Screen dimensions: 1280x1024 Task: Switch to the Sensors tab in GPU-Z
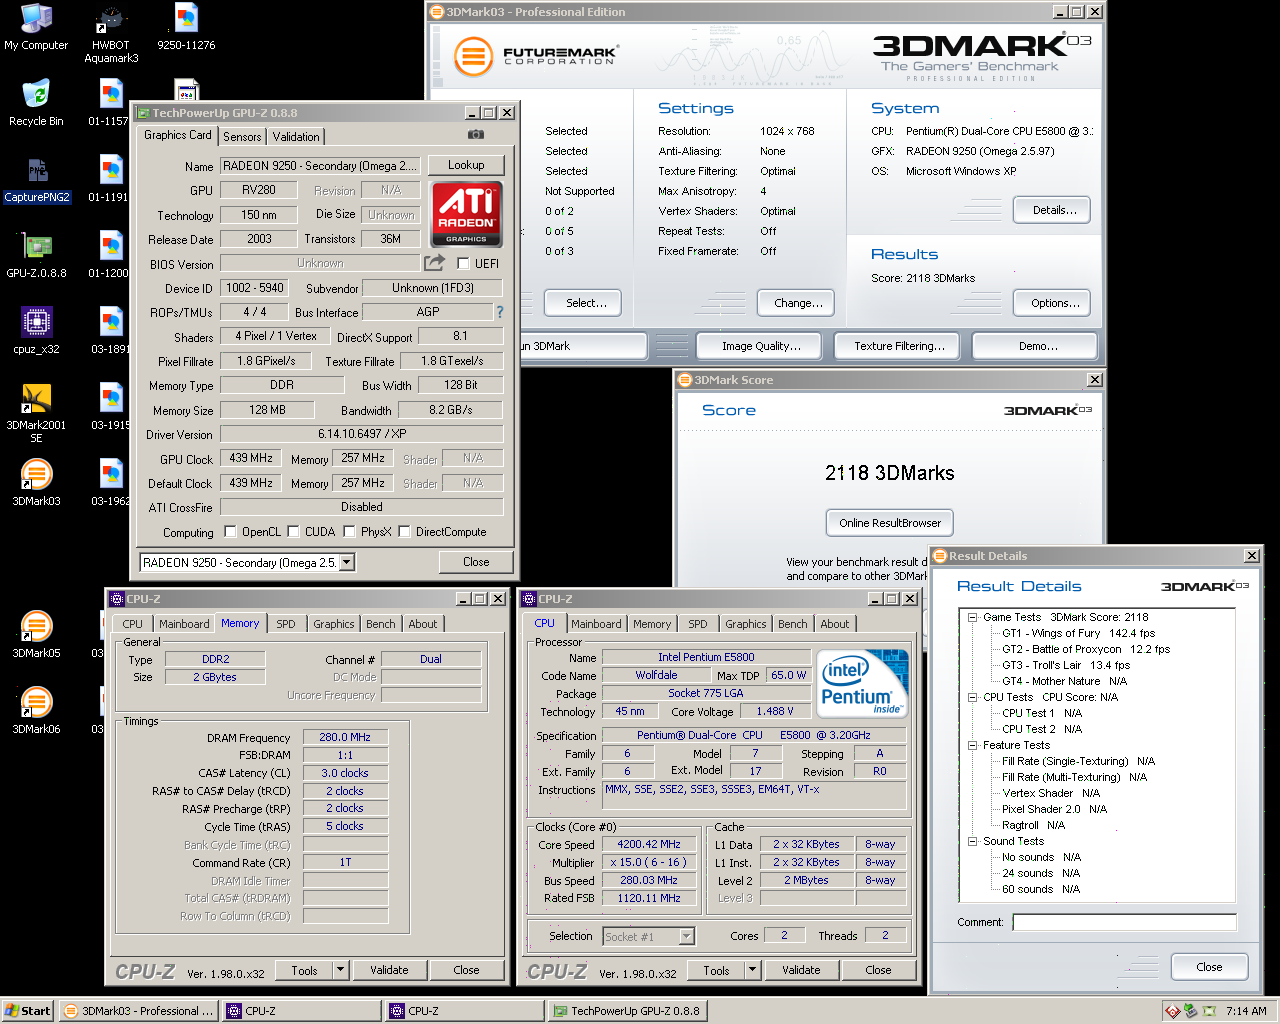click(242, 137)
